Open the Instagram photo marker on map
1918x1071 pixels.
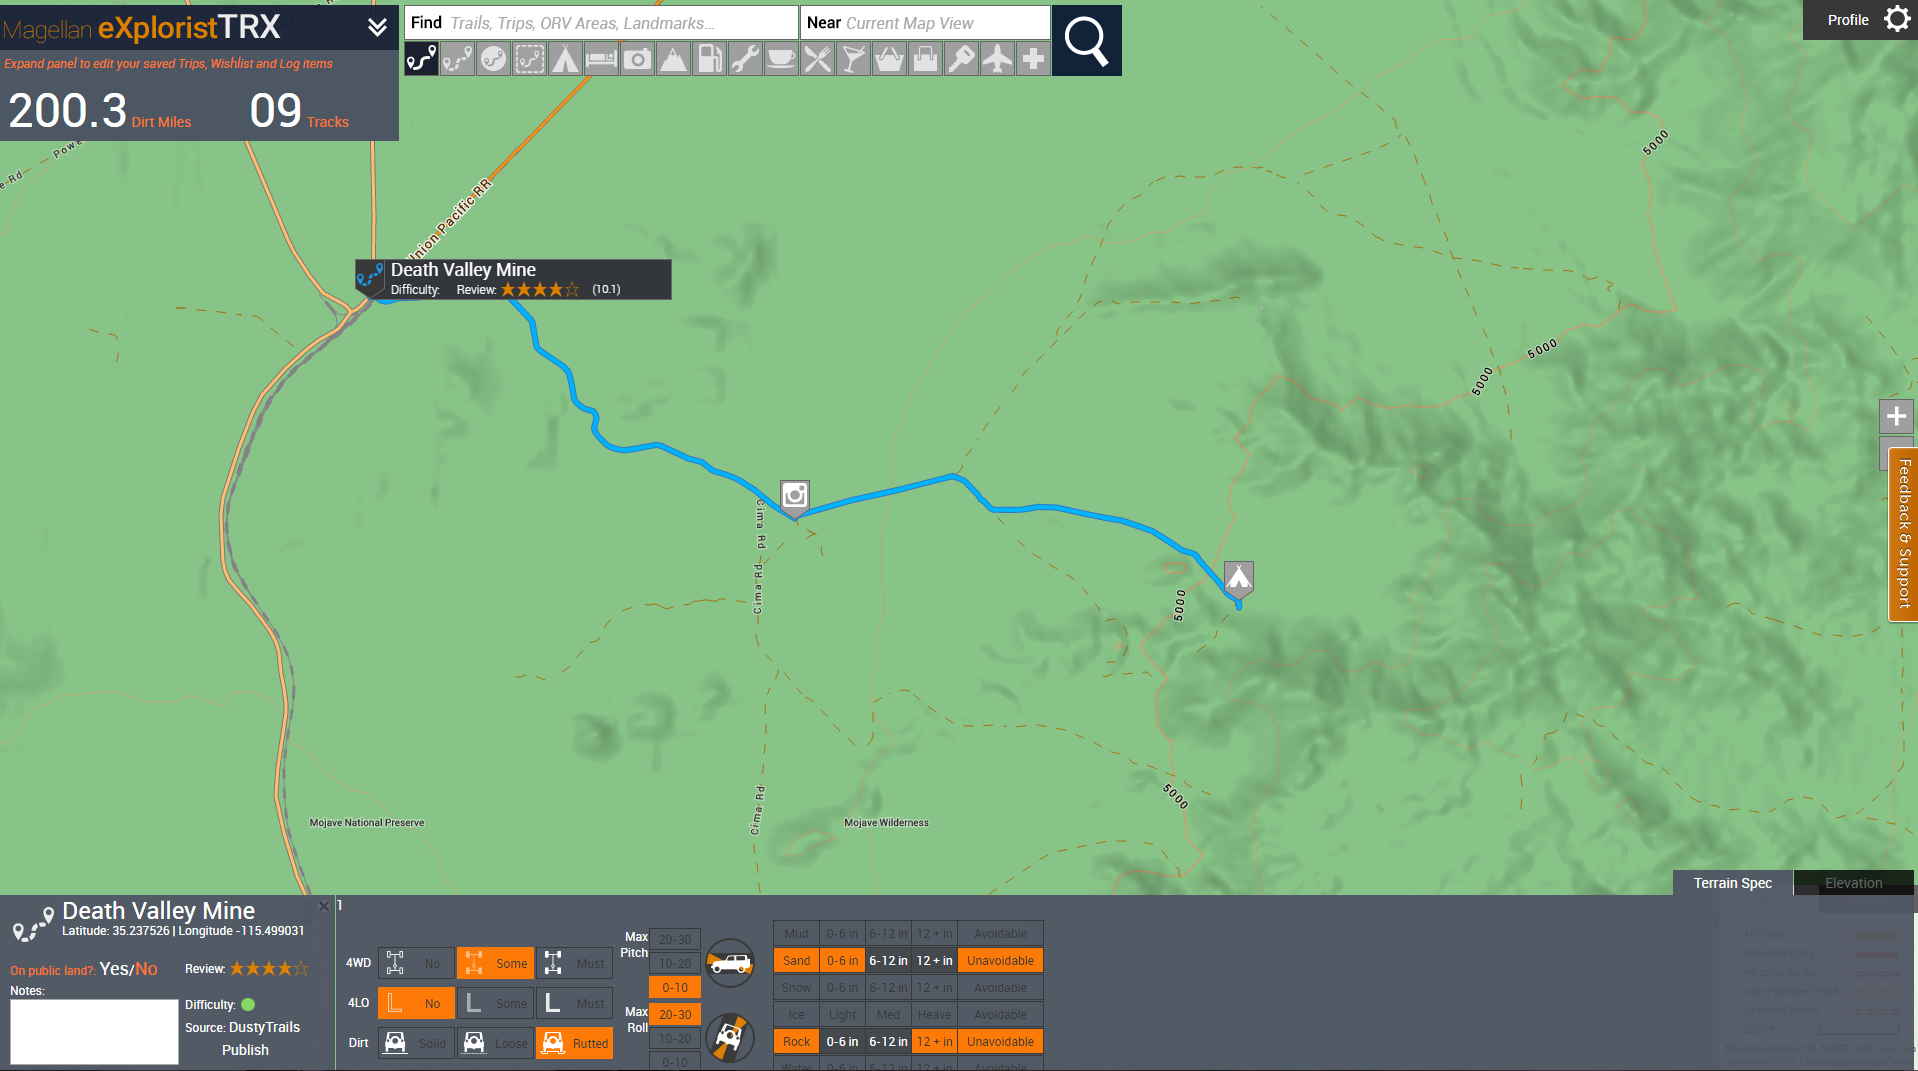(795, 495)
